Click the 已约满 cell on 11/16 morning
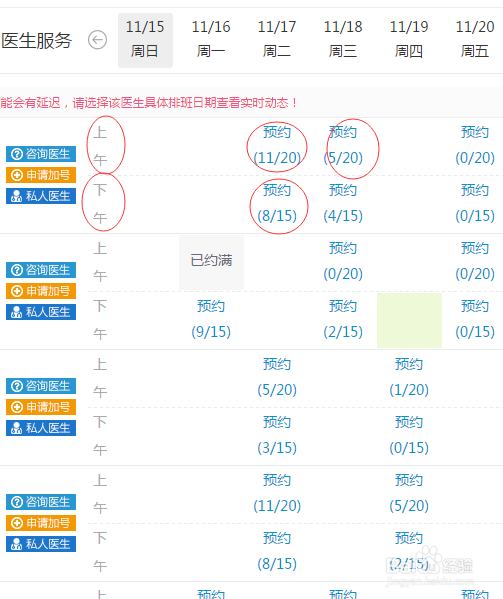 [x=211, y=261]
